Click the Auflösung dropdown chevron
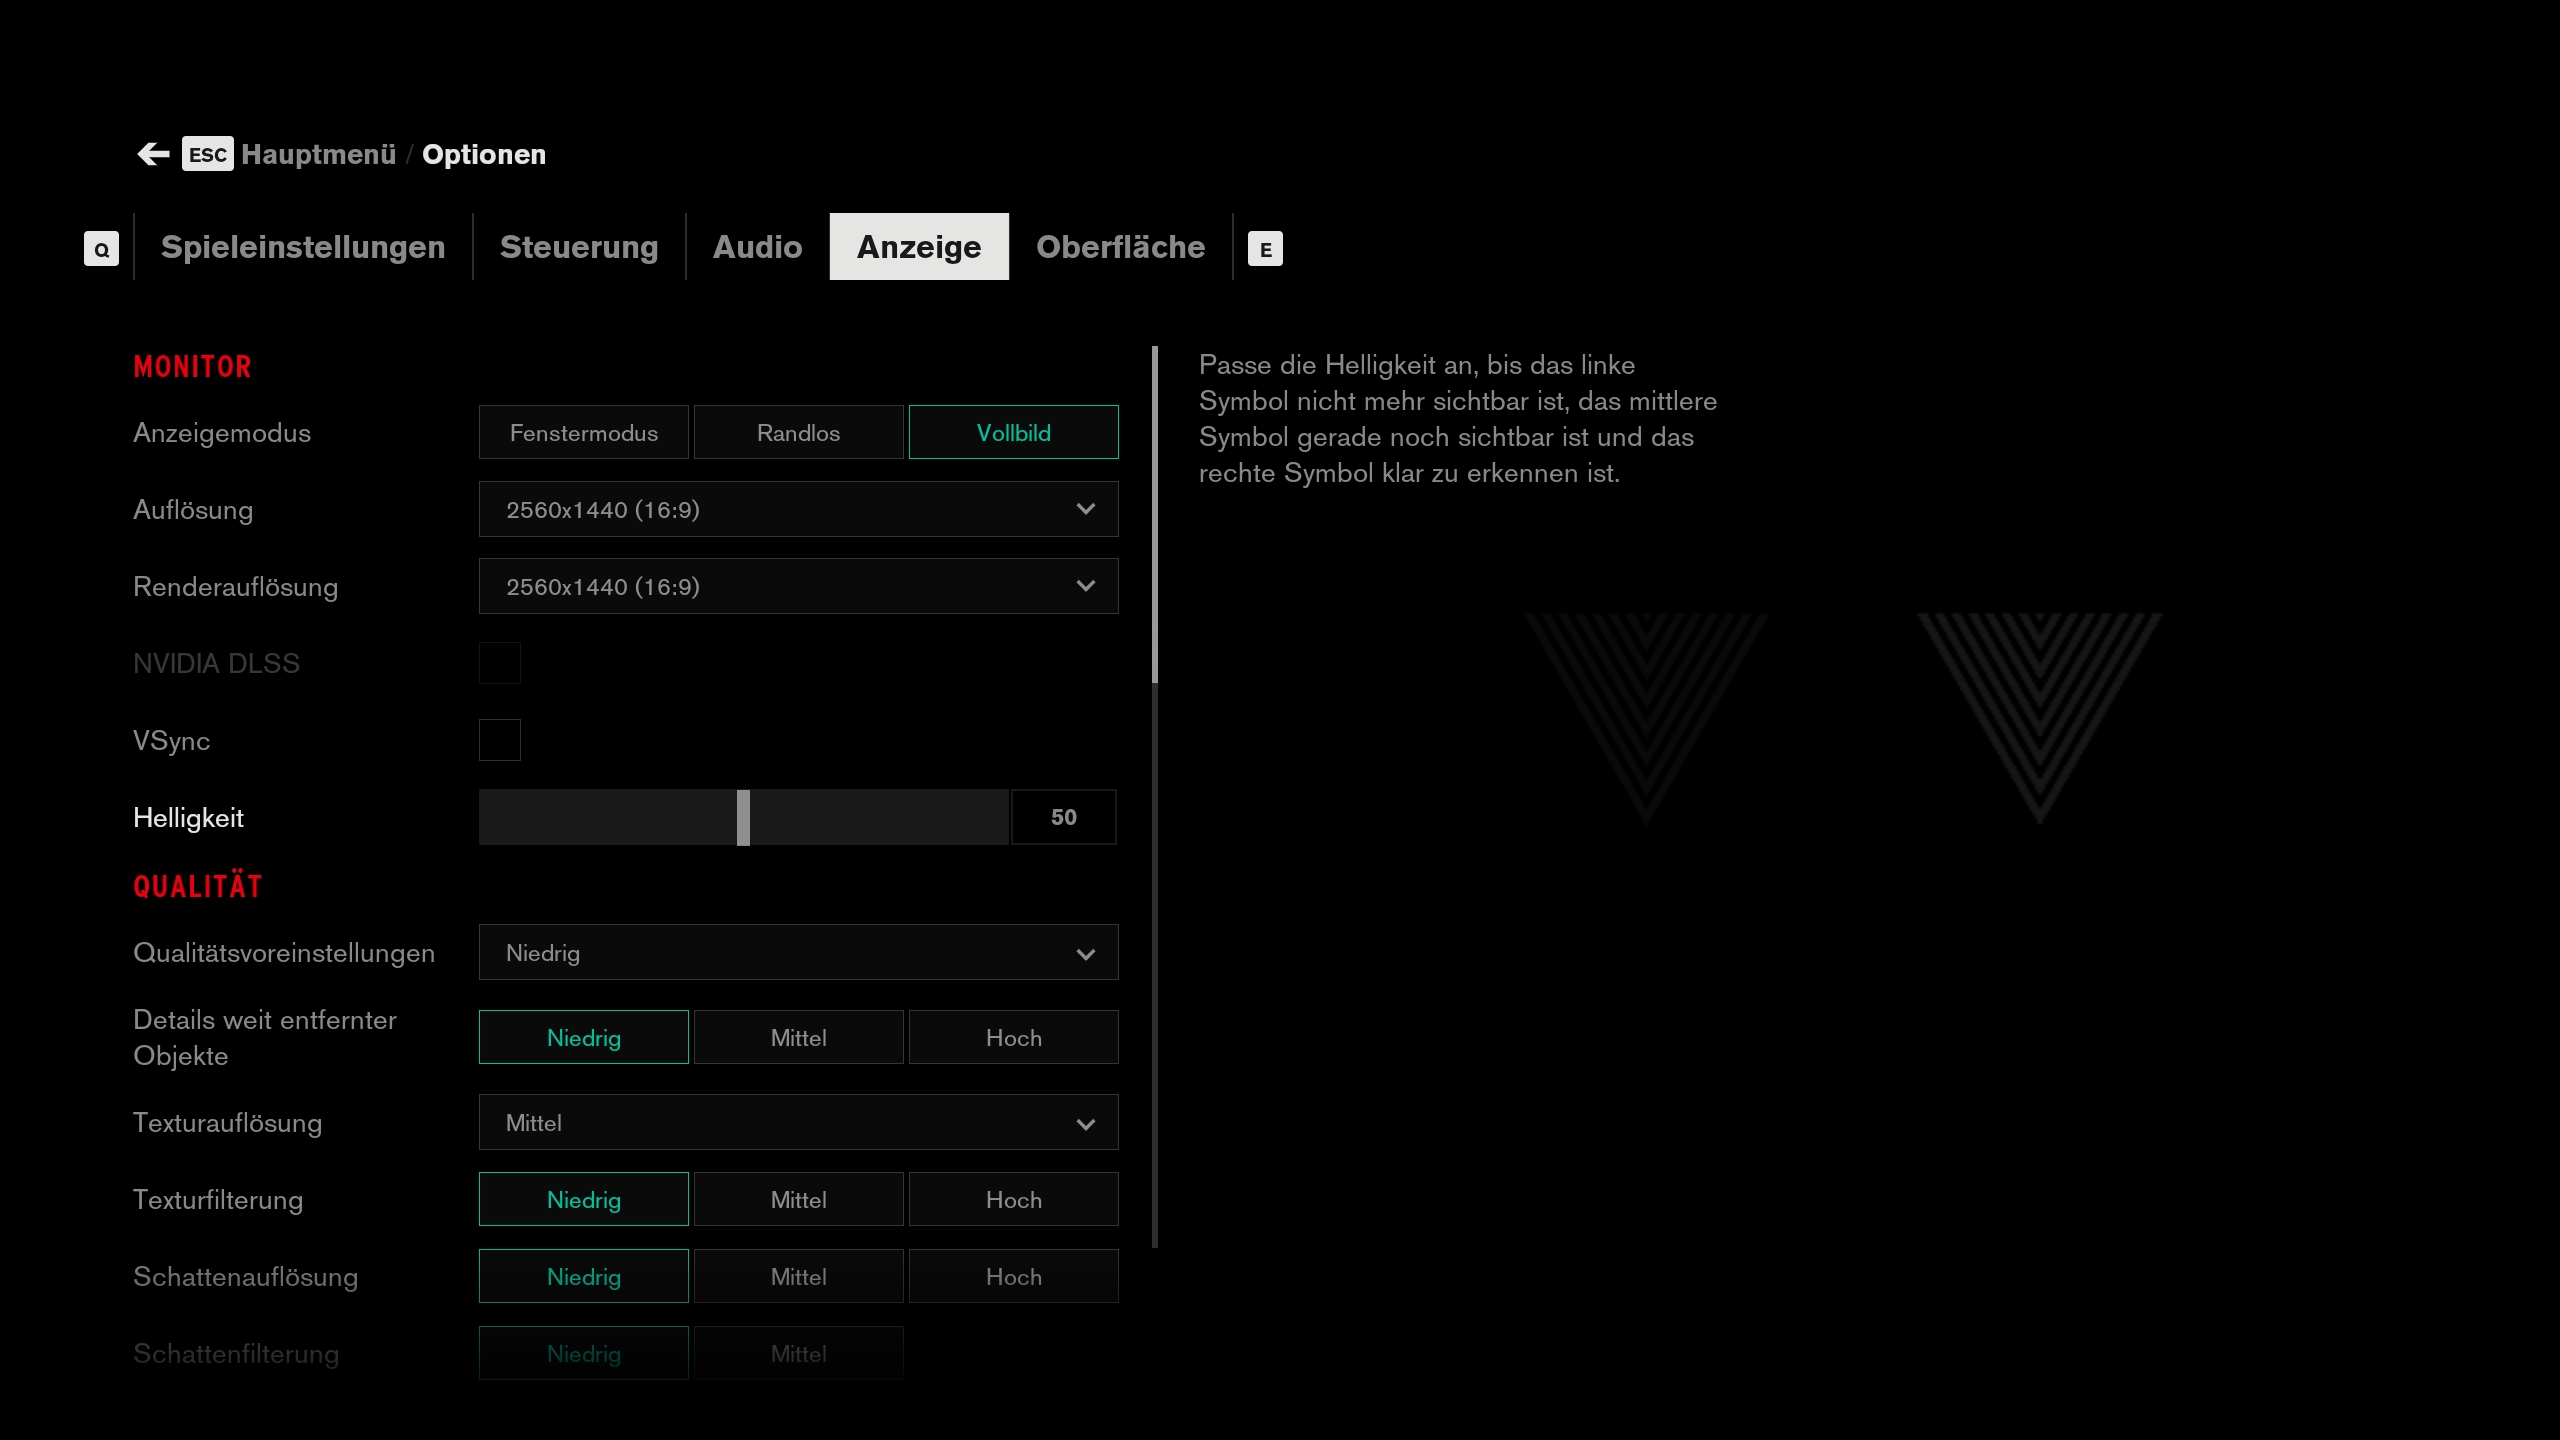This screenshot has width=2560, height=1440. (x=1085, y=510)
